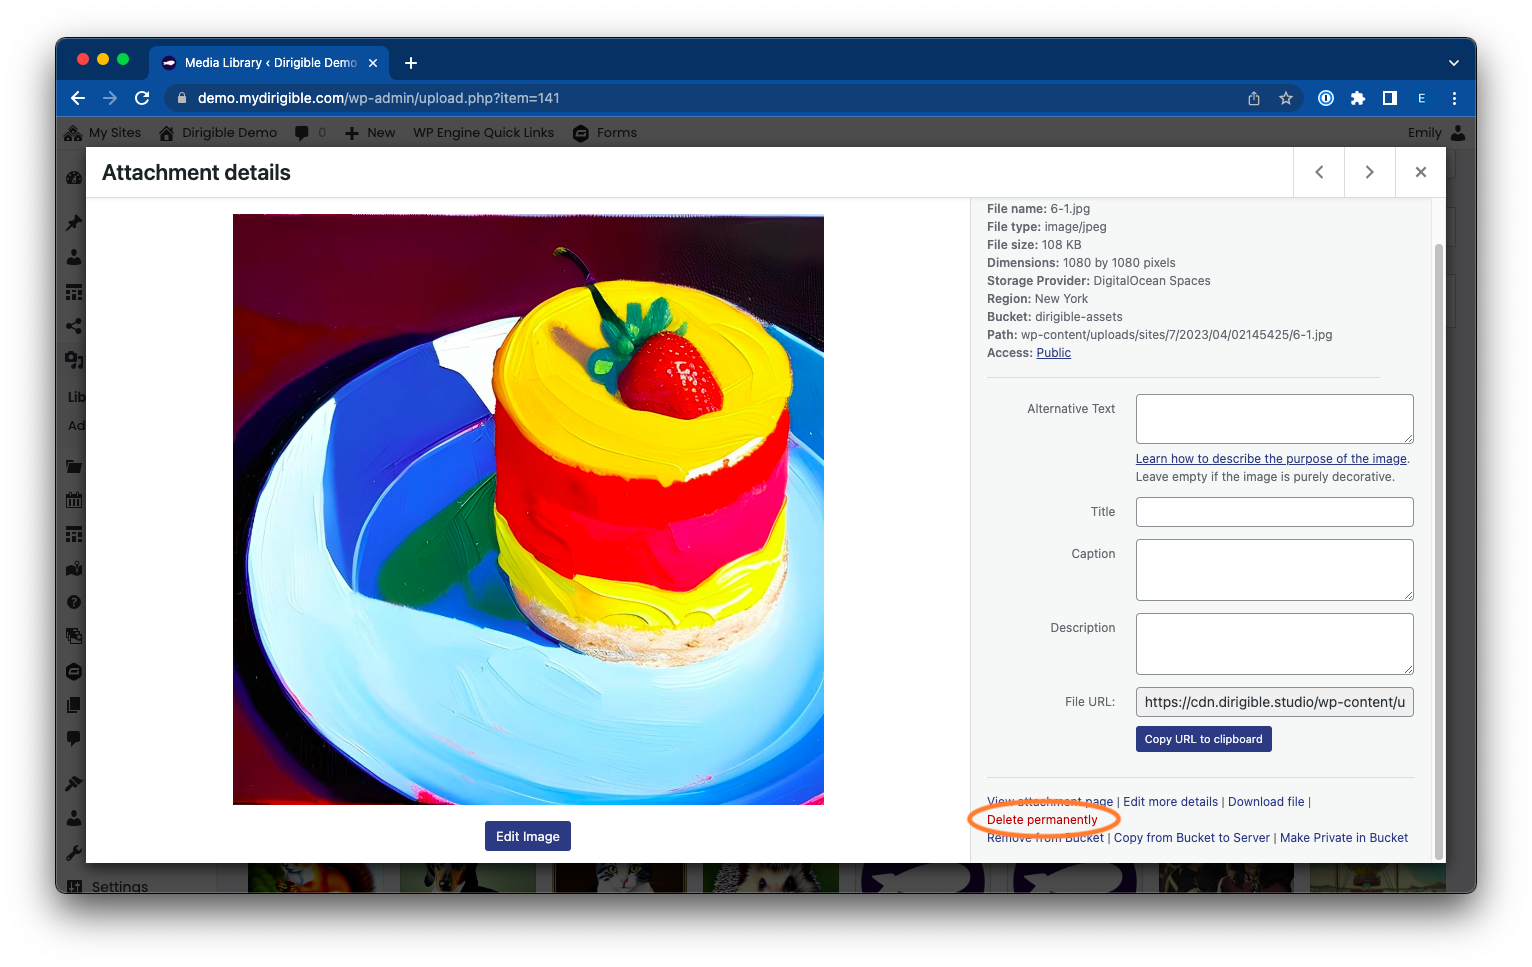The width and height of the screenshot is (1532, 967).
Task: Open the New content menu
Action: (x=370, y=132)
